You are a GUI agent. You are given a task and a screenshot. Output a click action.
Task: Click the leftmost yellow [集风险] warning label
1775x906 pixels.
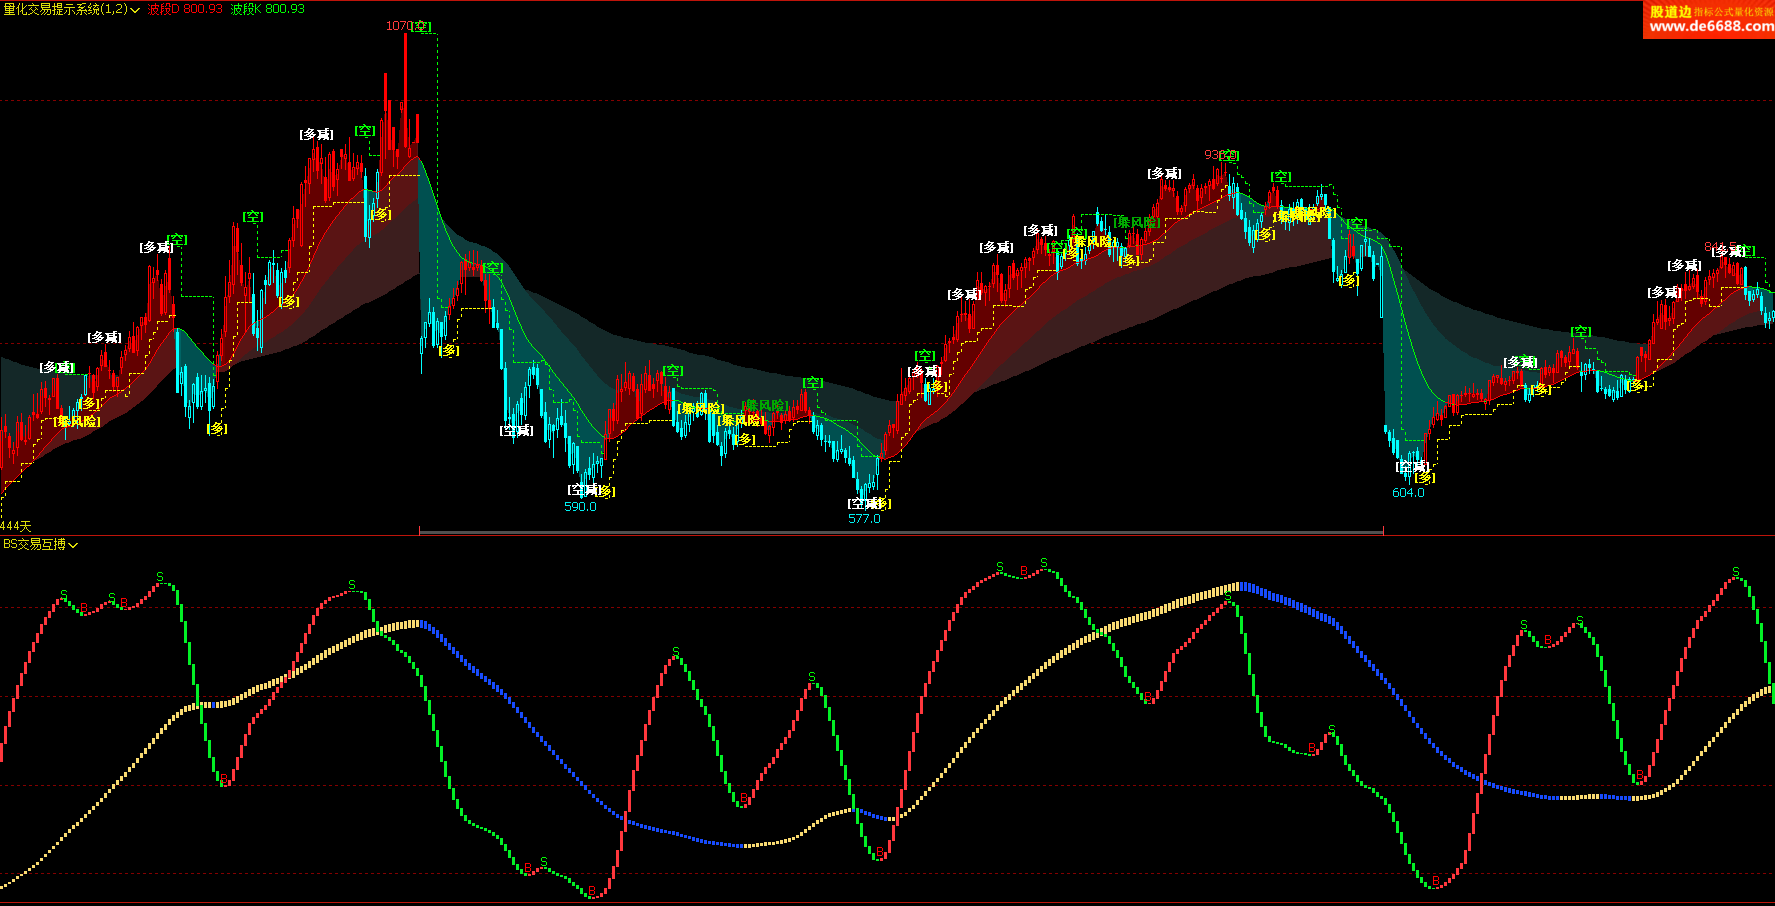(x=78, y=422)
